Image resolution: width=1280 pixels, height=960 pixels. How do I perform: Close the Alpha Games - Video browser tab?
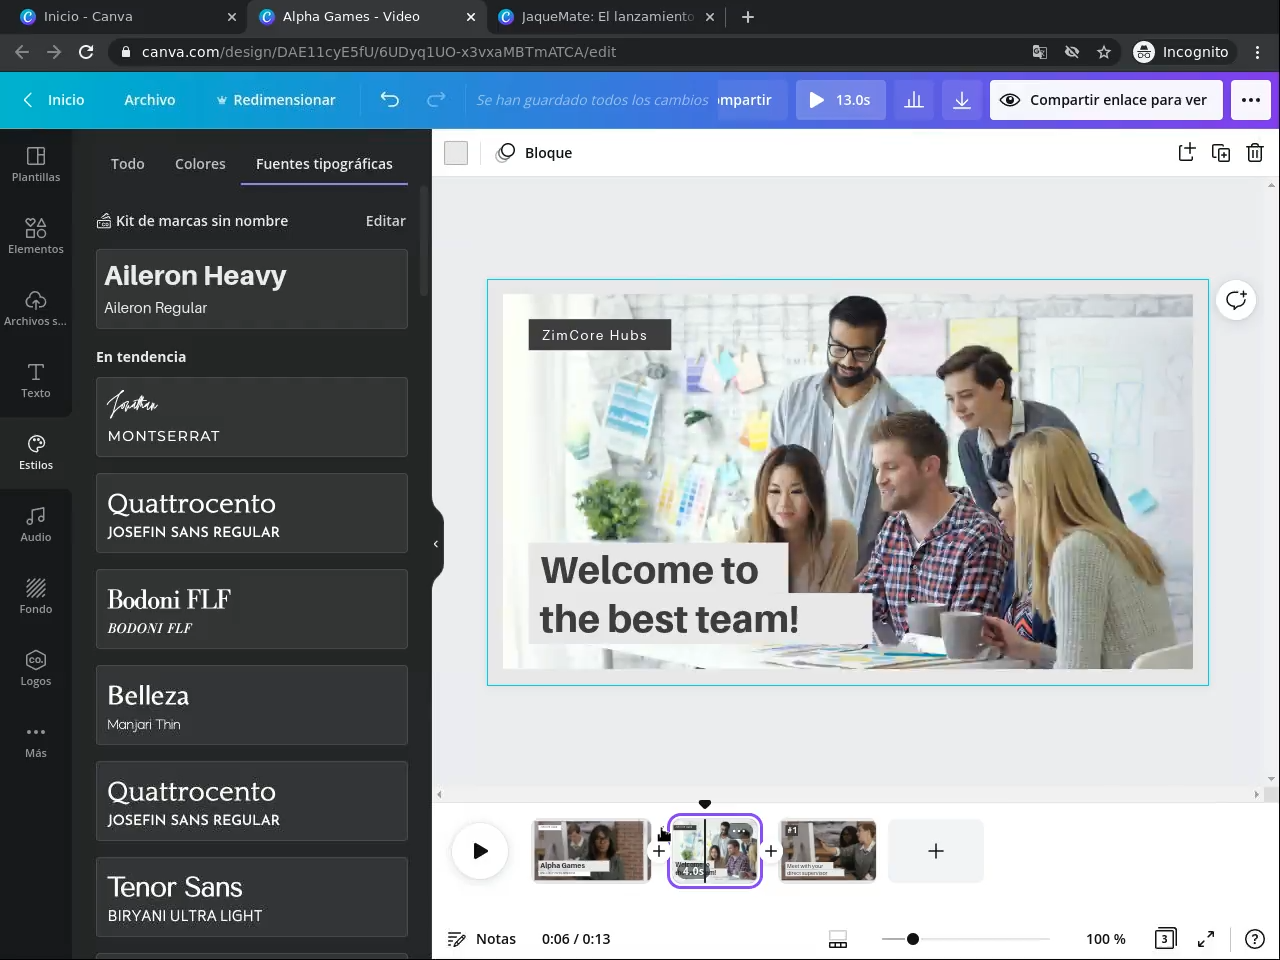tap(471, 16)
